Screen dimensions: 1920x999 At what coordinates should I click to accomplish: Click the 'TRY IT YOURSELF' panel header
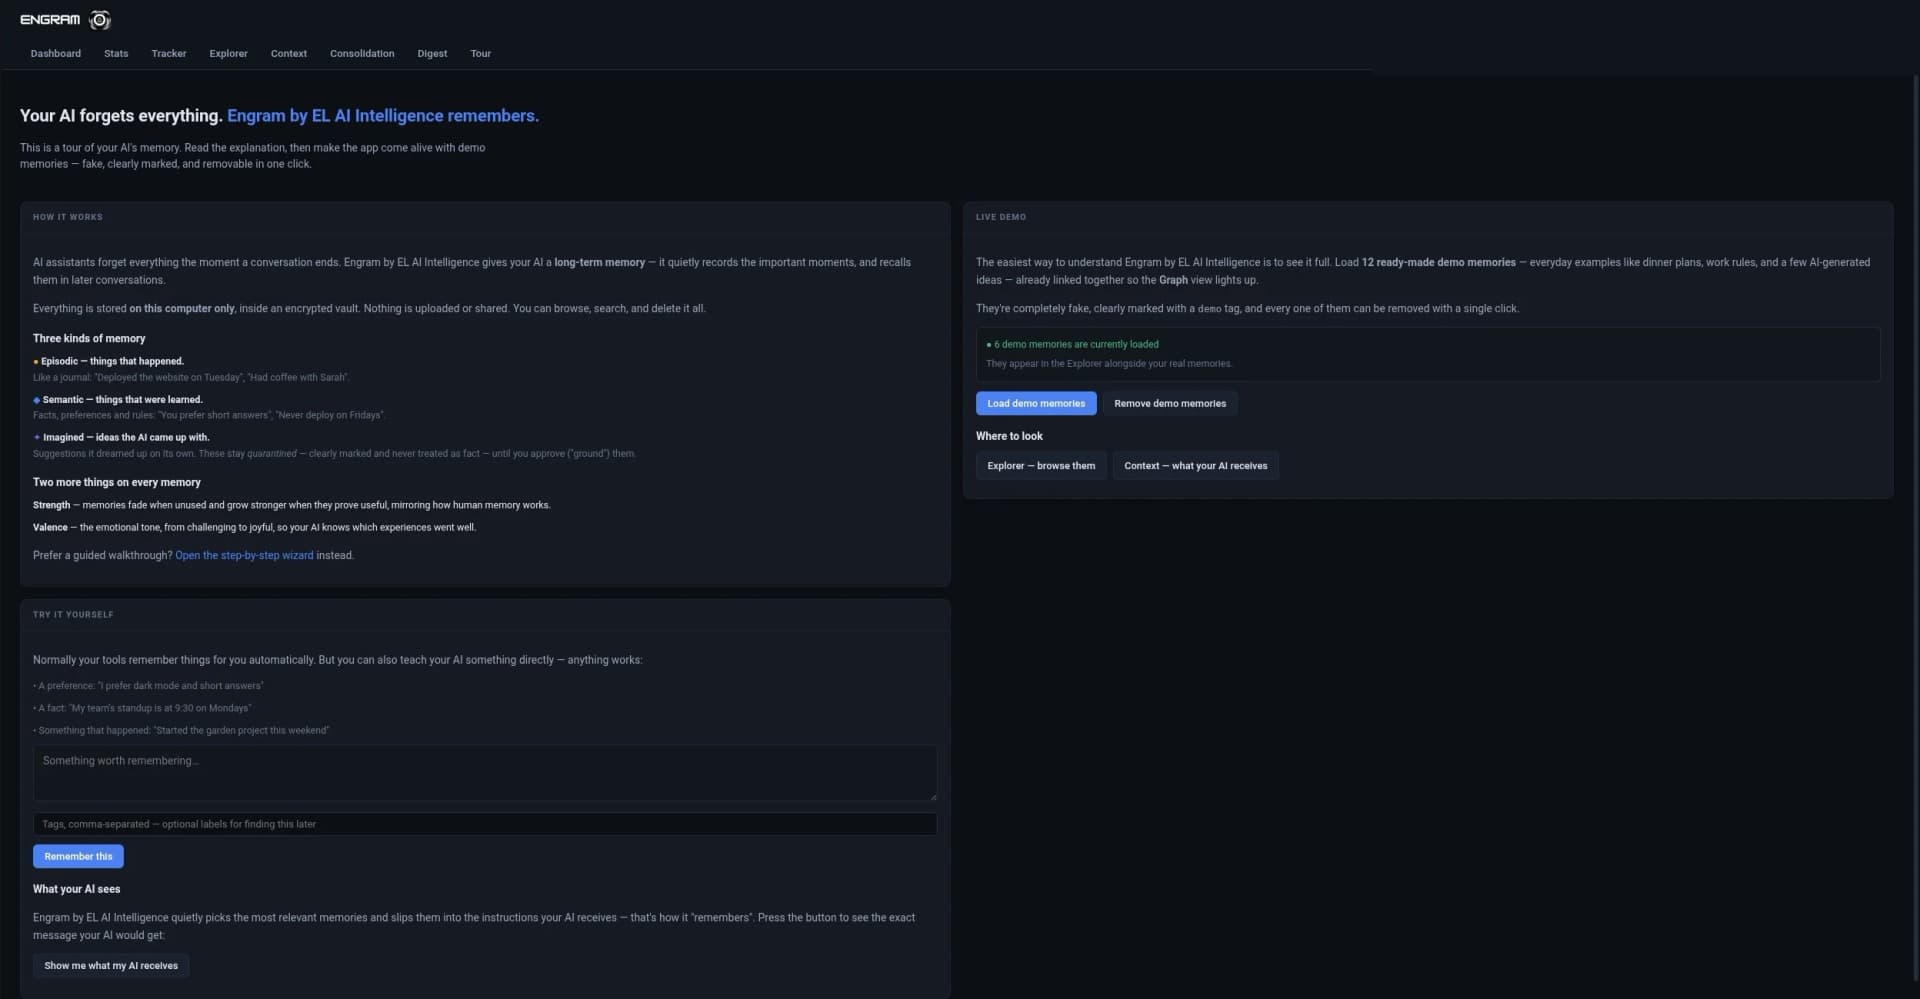pyautogui.click(x=73, y=615)
